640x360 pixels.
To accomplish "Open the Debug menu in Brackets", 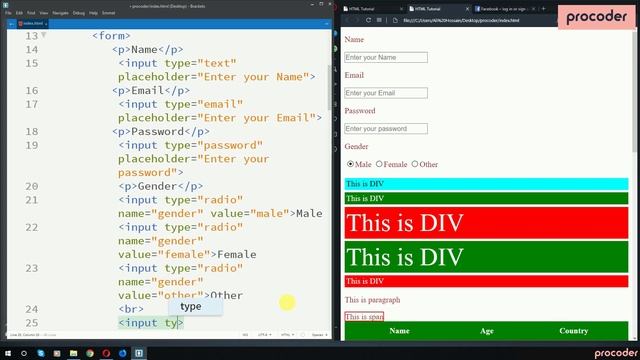I will tap(79, 13).
